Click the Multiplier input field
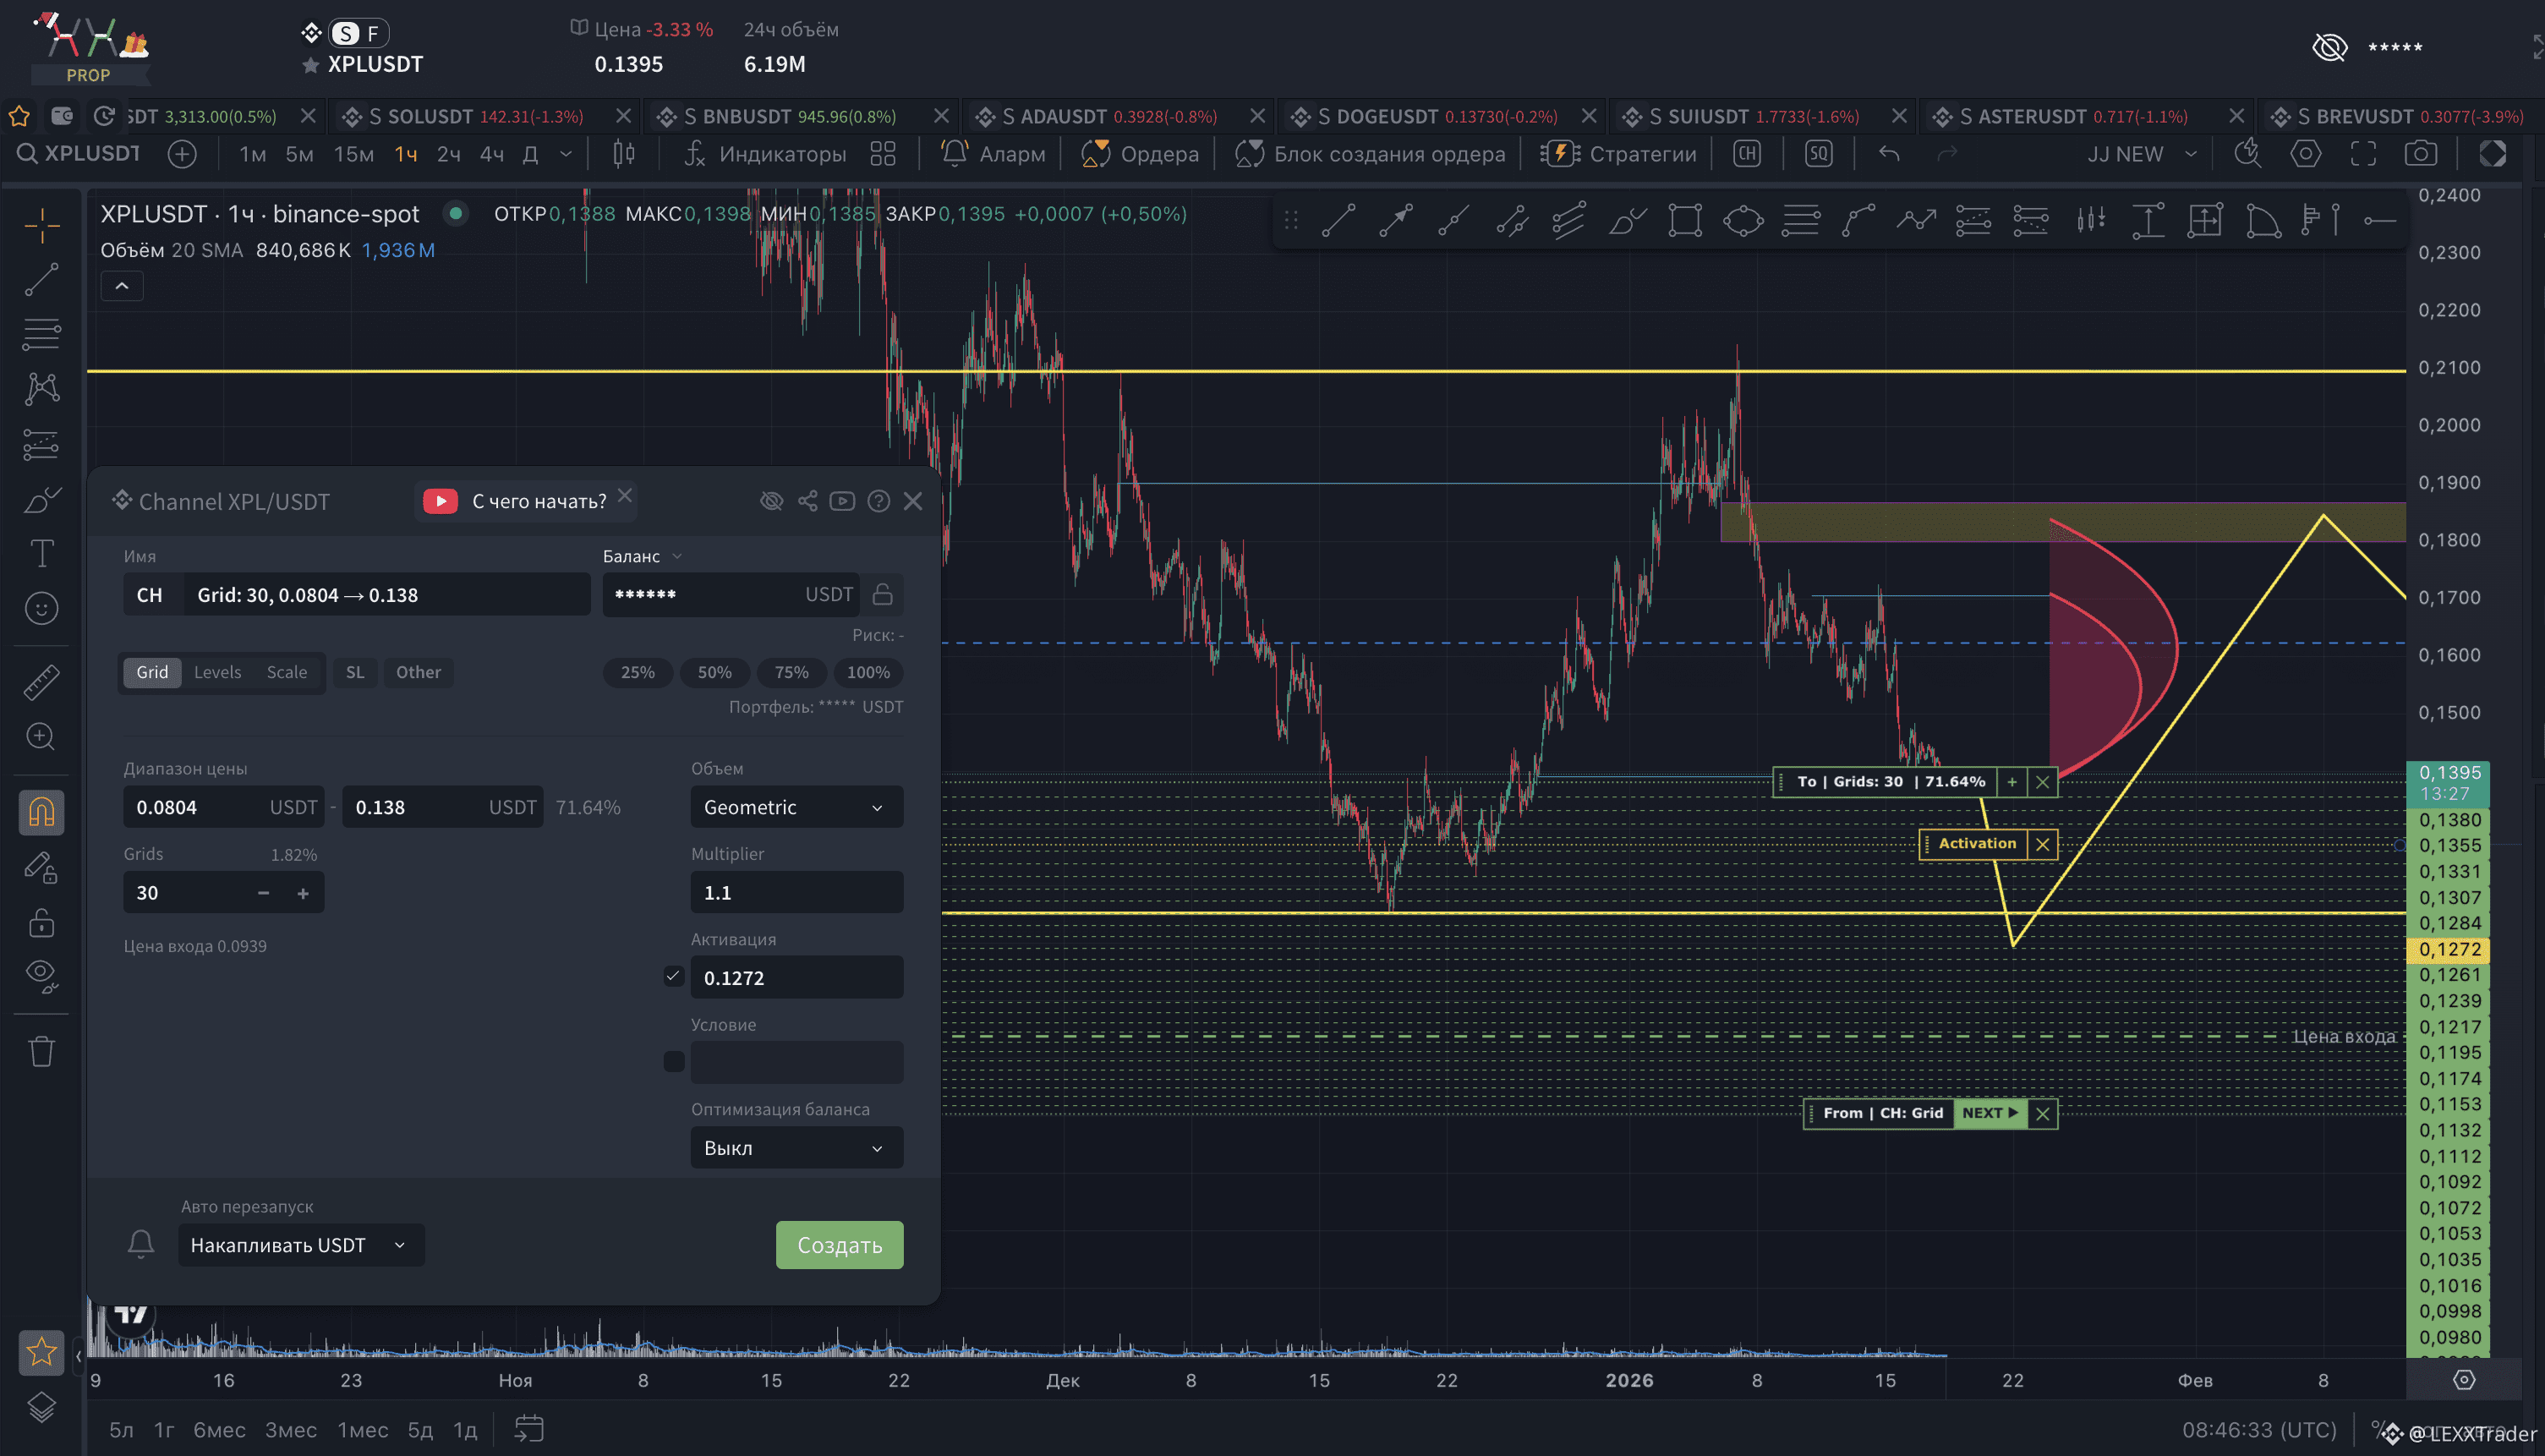Viewport: 2545px width, 1456px height. pyautogui.click(x=796, y=892)
